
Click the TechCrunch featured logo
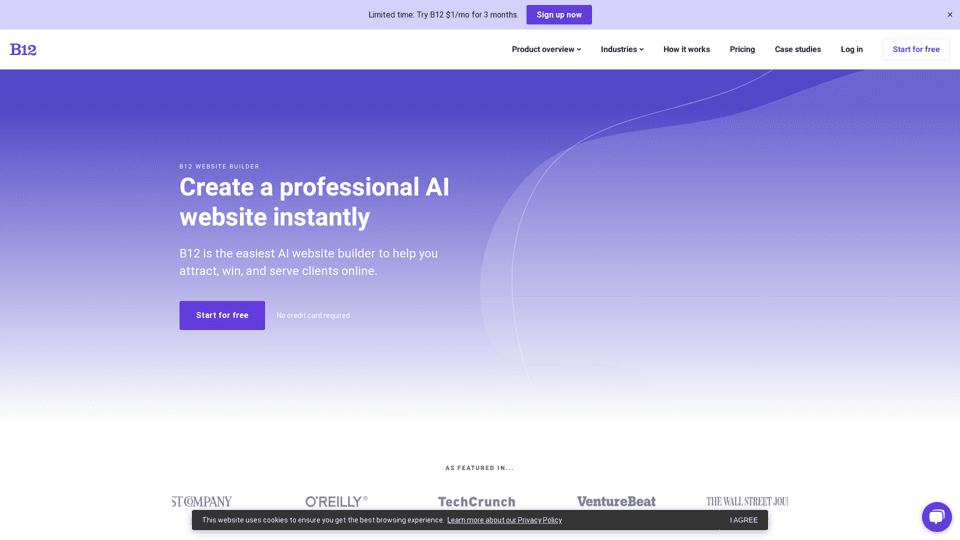pyautogui.click(x=476, y=501)
